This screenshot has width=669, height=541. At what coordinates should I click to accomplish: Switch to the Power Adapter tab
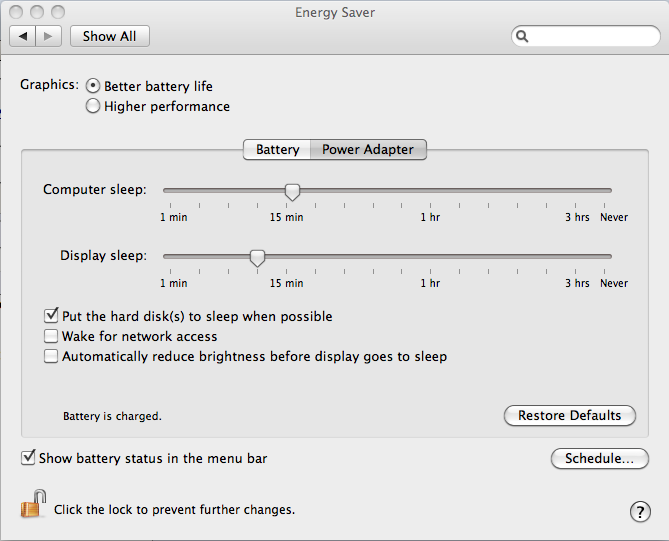pos(368,150)
